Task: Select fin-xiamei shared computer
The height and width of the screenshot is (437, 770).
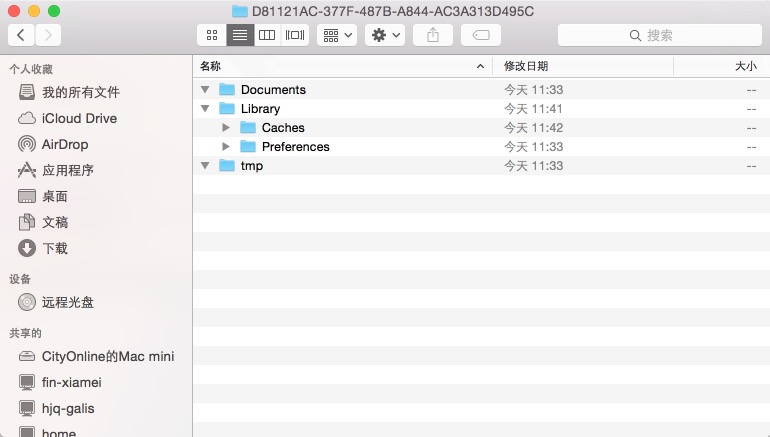Action: point(96,382)
